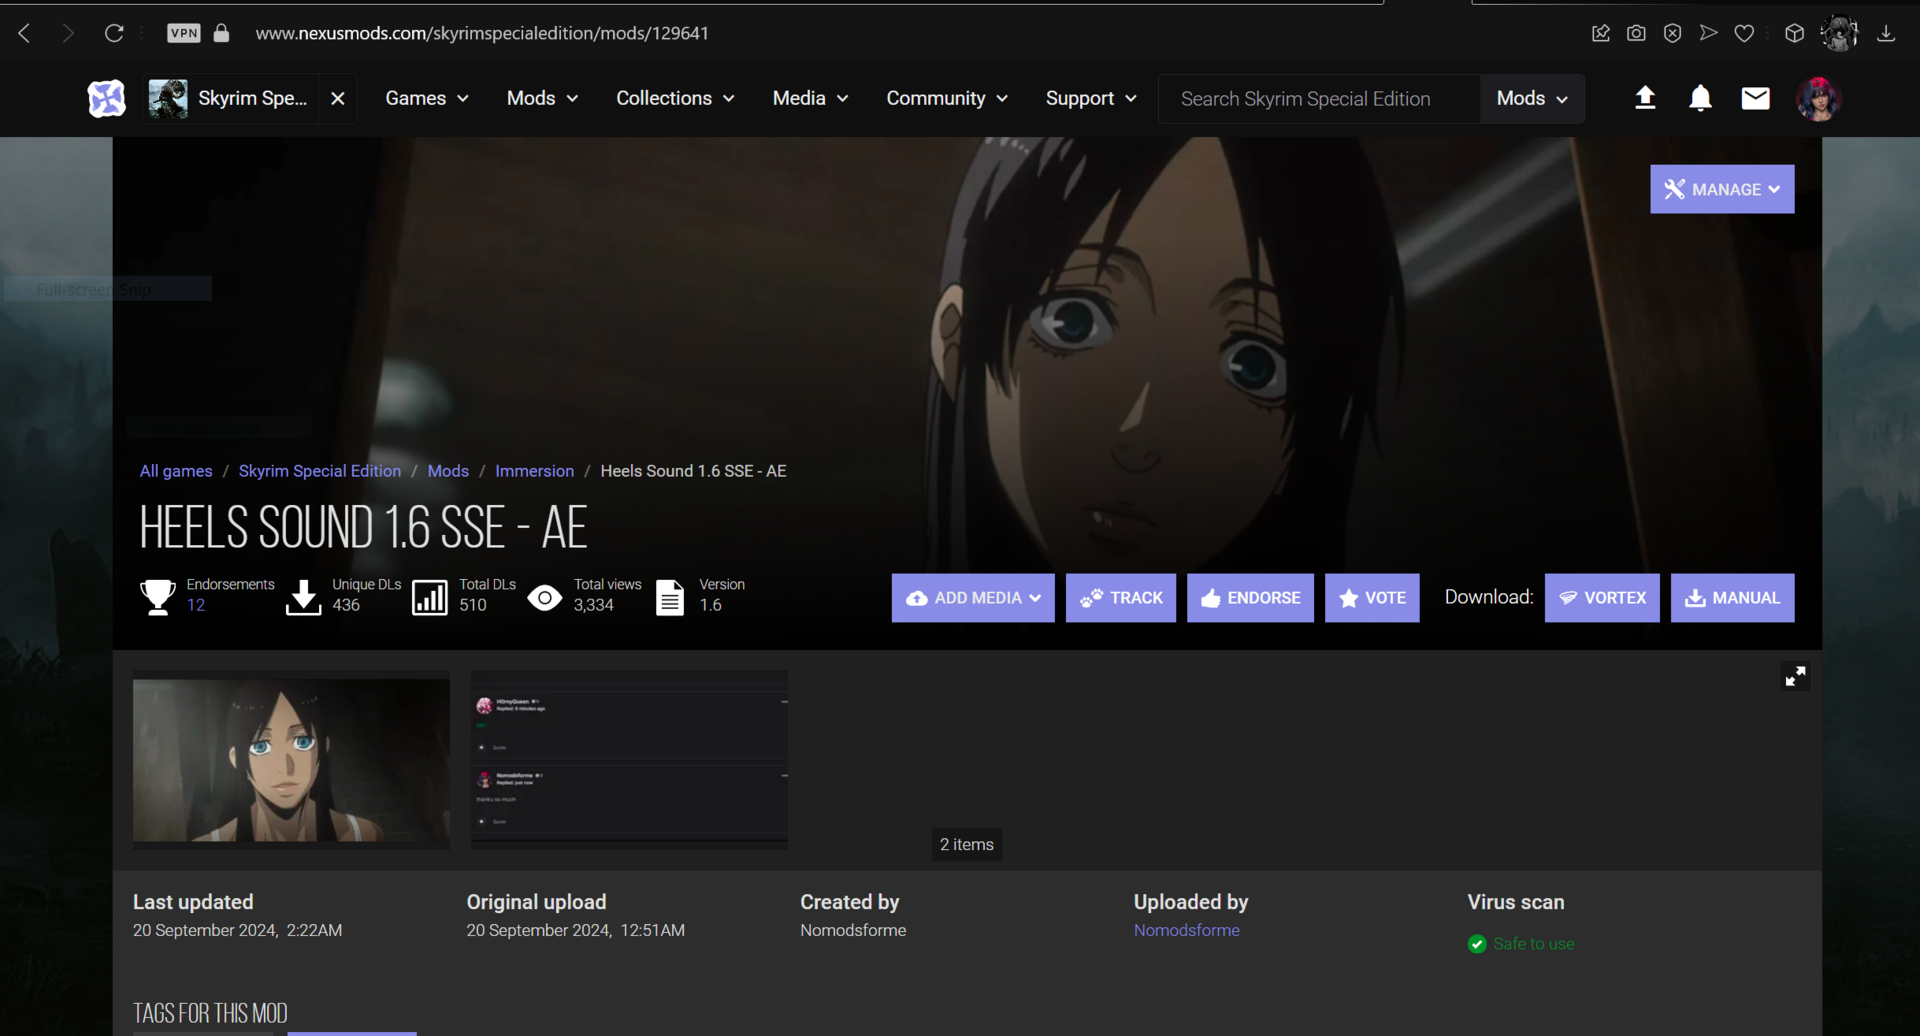1920x1036 pixels.
Task: Open the search category Mods dropdown
Action: click(x=1532, y=99)
